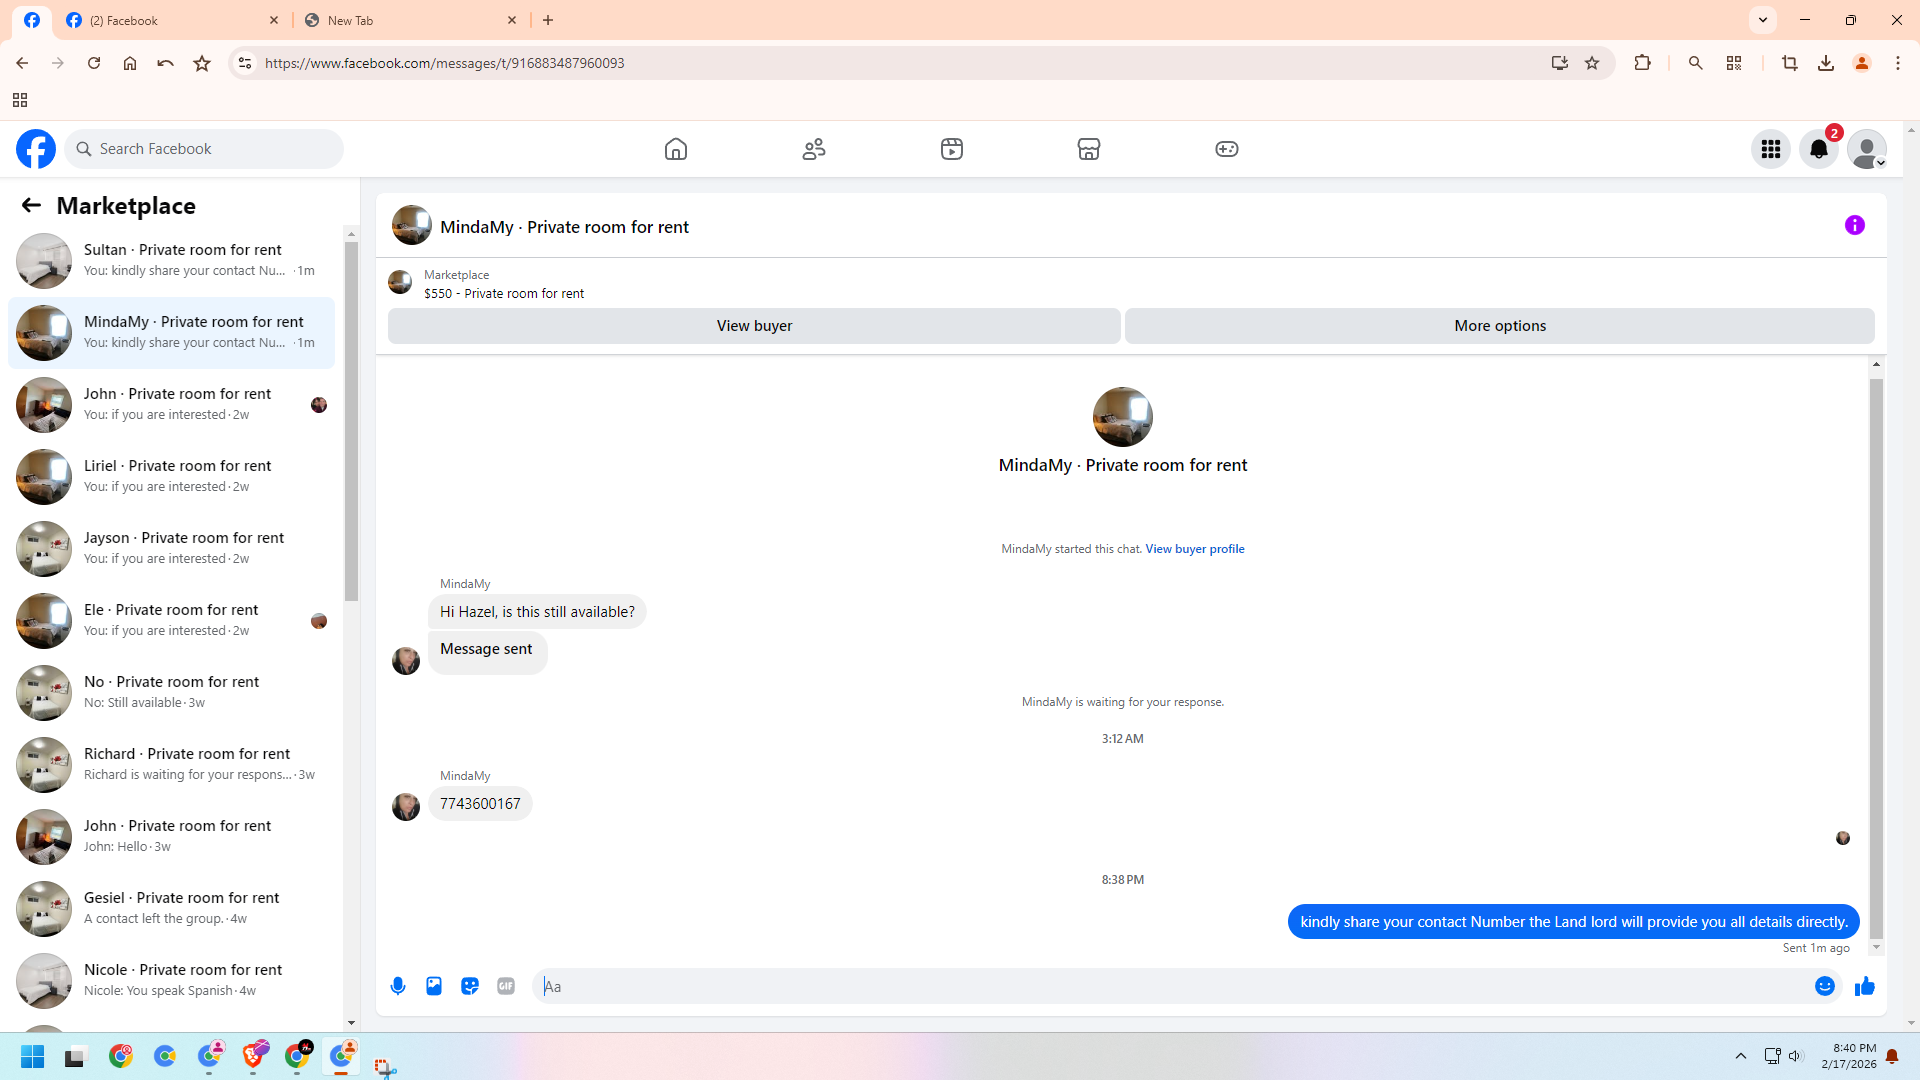Open the GIF picker icon
This screenshot has height=1080, width=1920.
coord(506,986)
